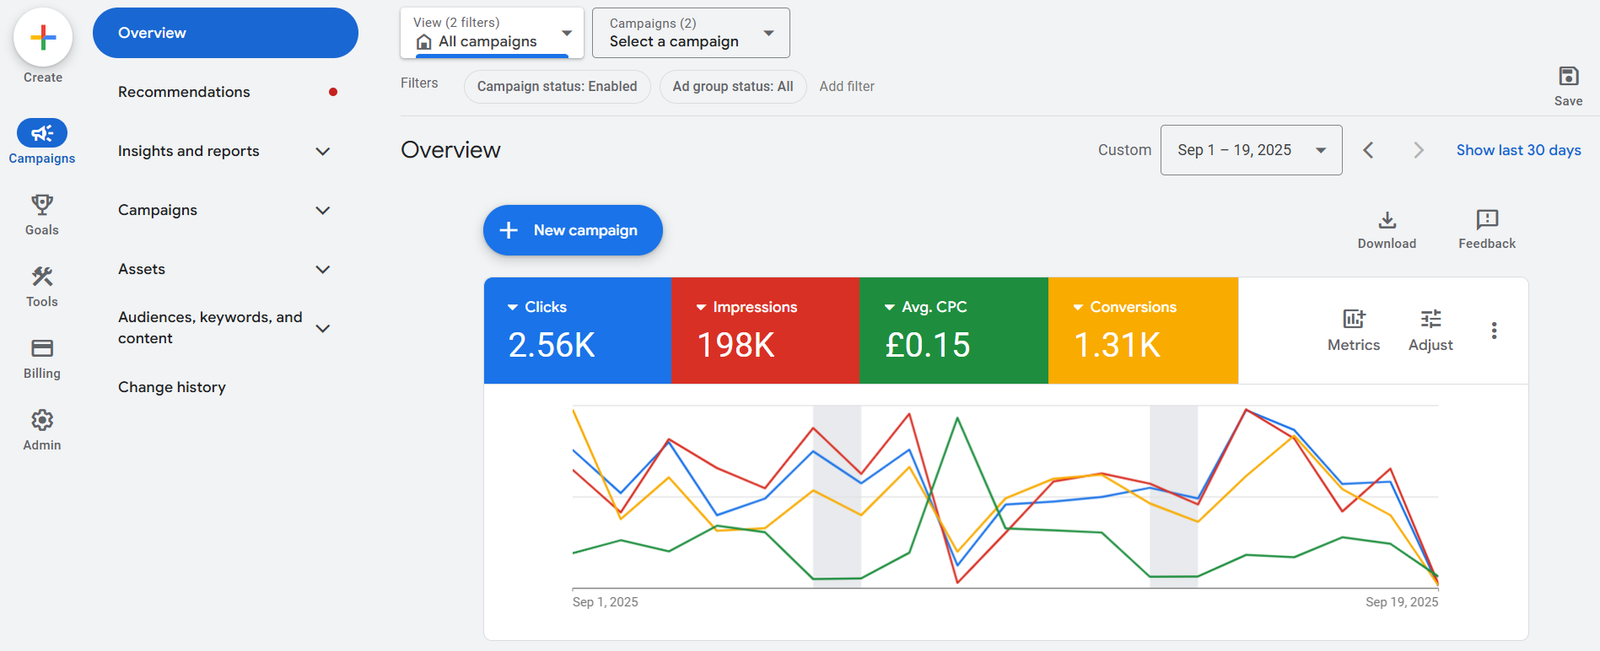Open the Sep 1 – 19 date range dropdown

tap(1251, 150)
